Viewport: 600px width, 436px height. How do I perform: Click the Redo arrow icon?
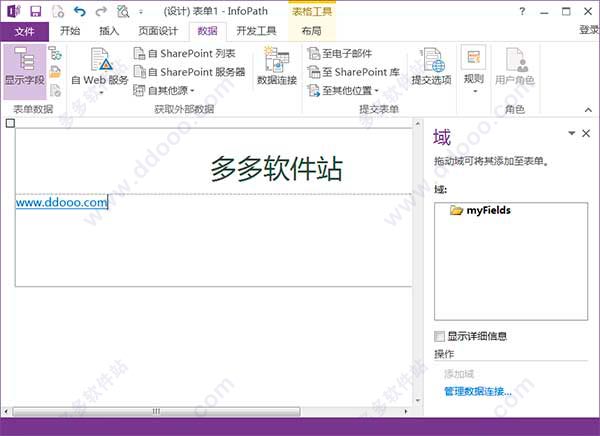click(x=101, y=11)
